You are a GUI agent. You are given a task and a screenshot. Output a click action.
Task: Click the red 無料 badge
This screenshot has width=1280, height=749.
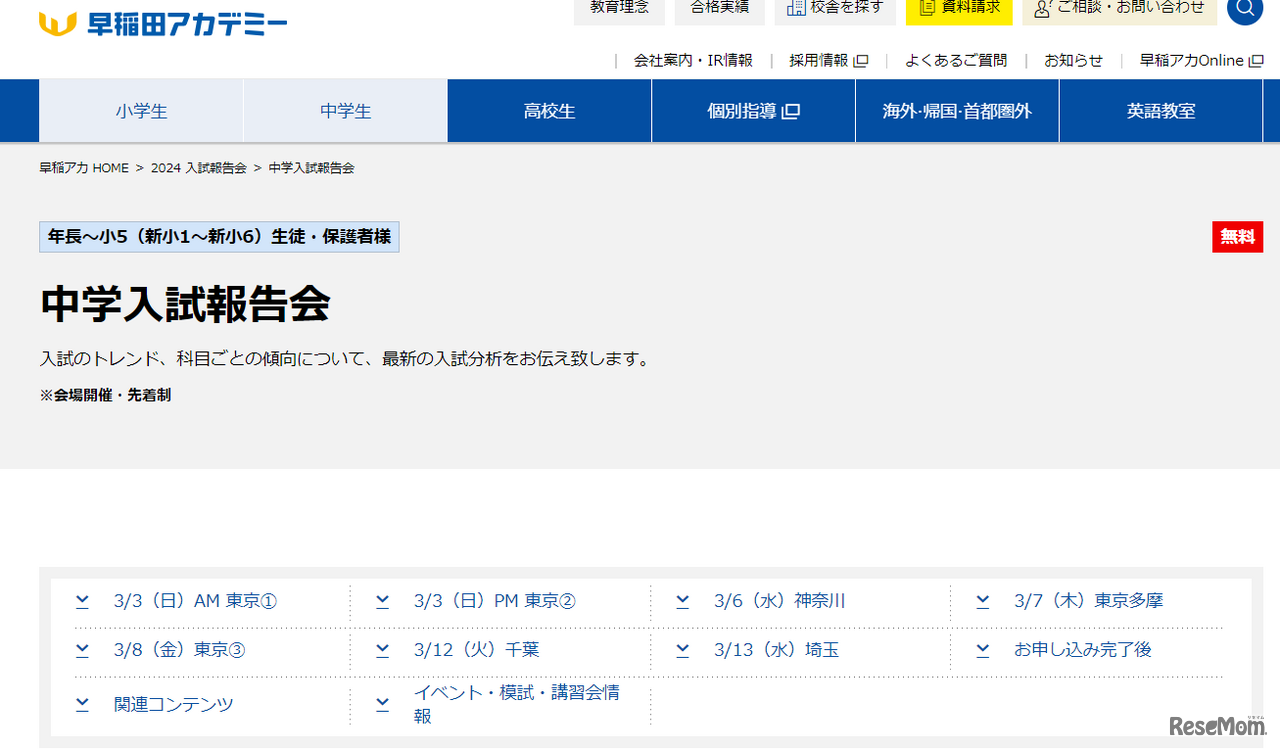point(1238,237)
